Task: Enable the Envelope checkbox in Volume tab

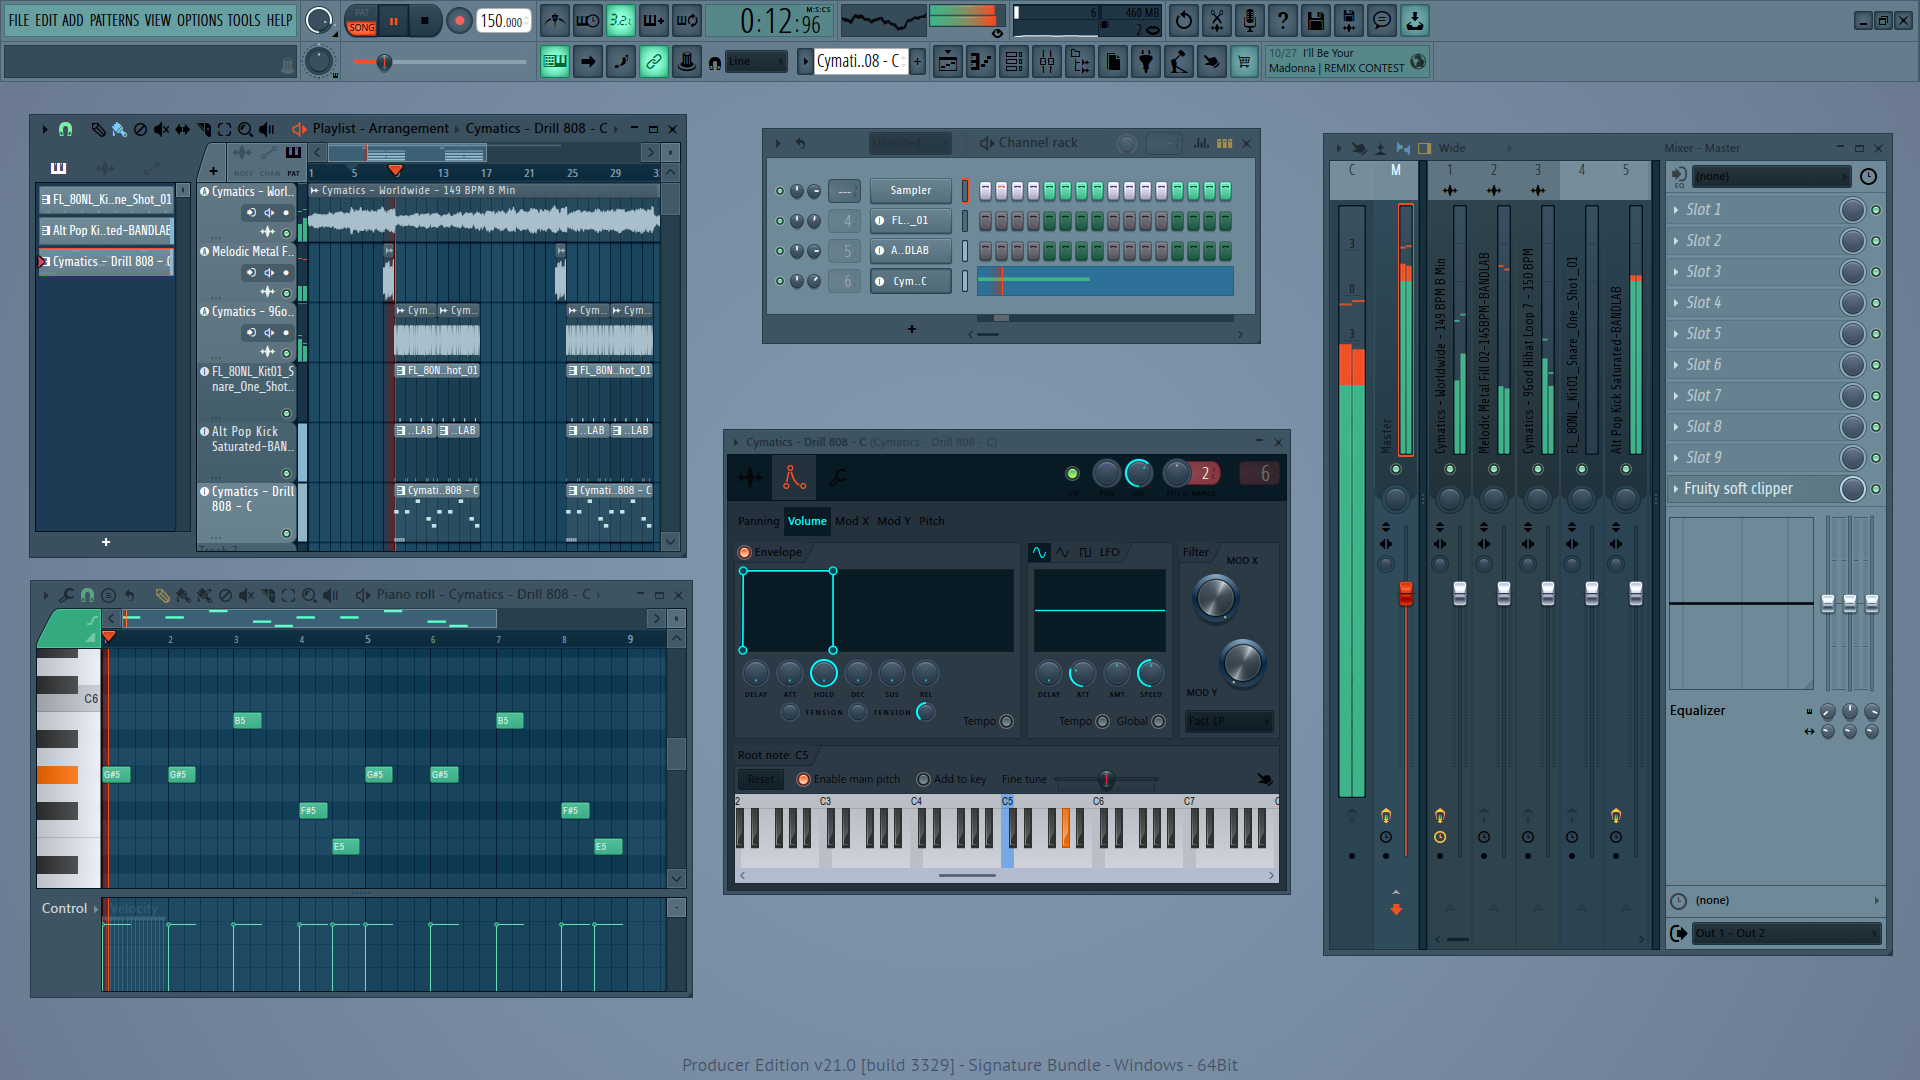Action: (744, 552)
